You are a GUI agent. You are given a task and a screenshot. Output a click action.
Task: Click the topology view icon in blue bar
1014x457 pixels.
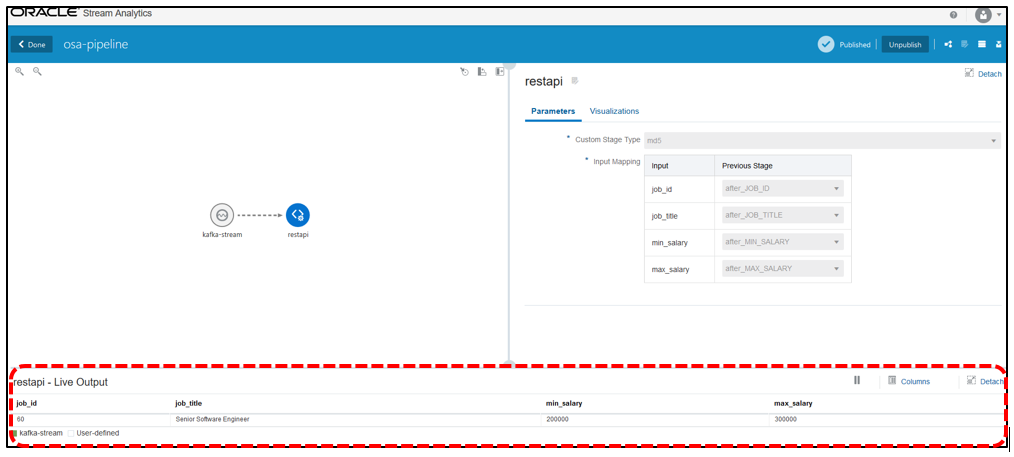coord(949,45)
